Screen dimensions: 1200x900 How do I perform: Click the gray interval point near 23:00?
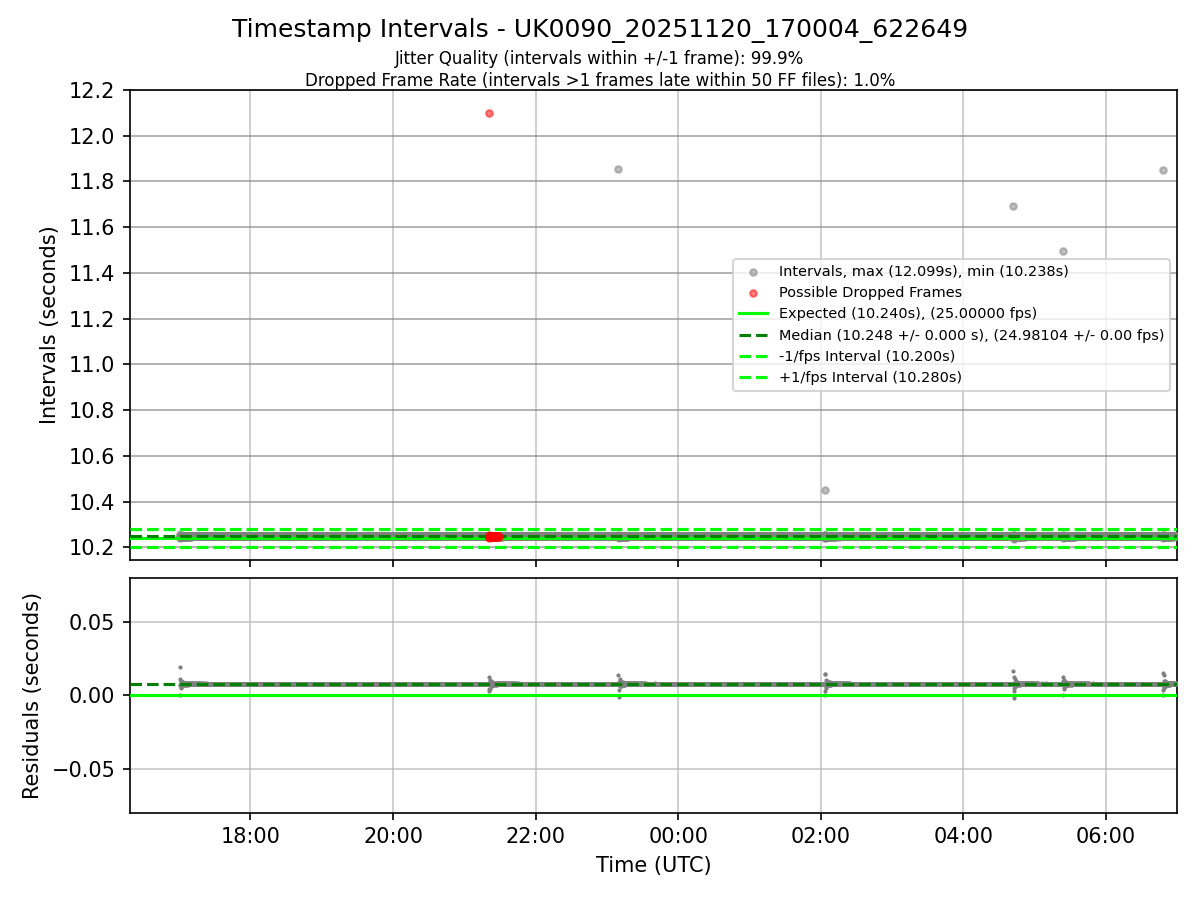click(618, 169)
